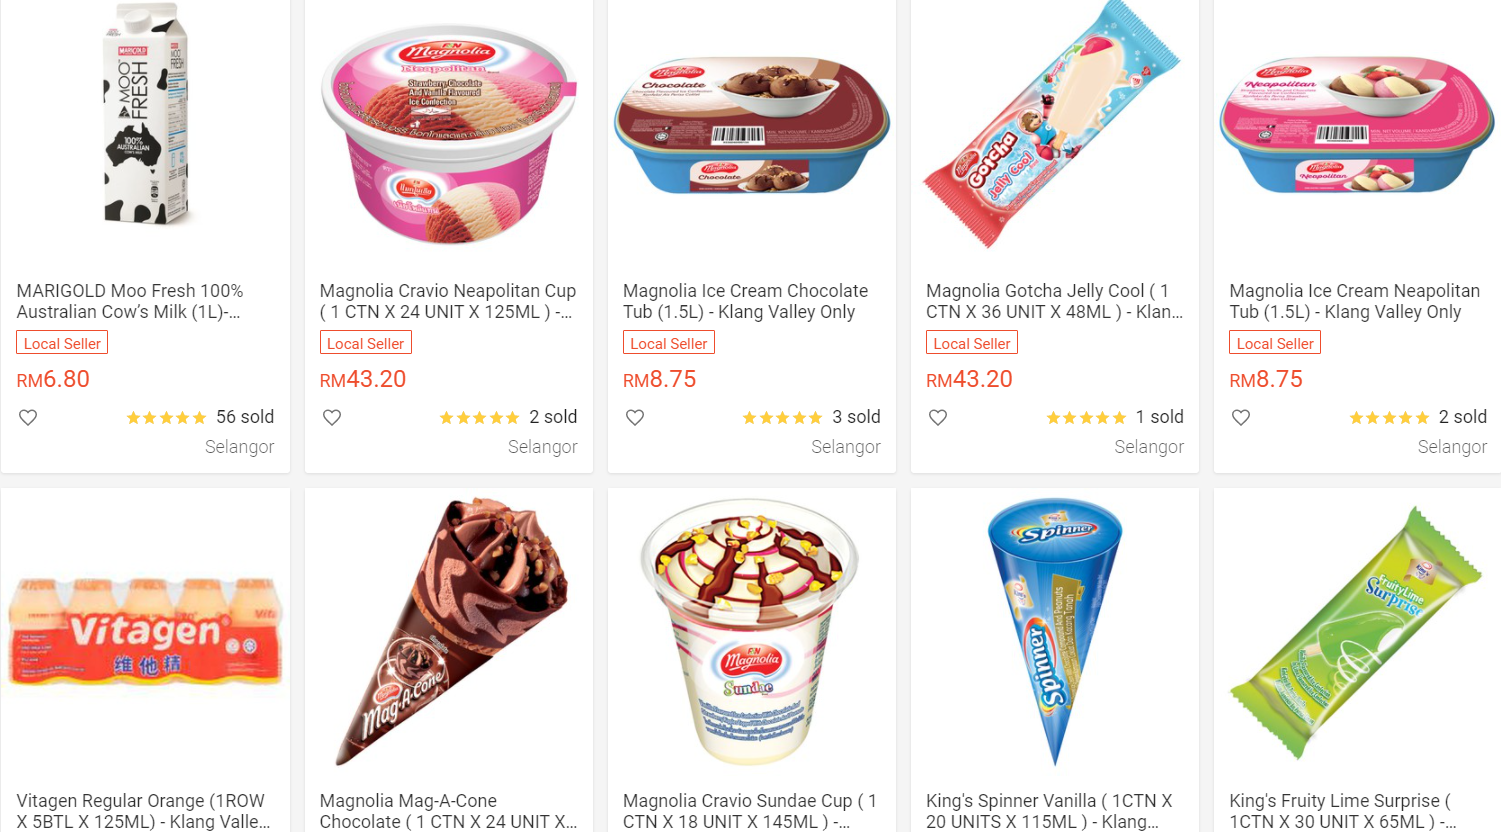This screenshot has height=832, width=1501.
Task: Add MARIGOLD Moo Fresh milk to wishlist
Action: click(28, 418)
